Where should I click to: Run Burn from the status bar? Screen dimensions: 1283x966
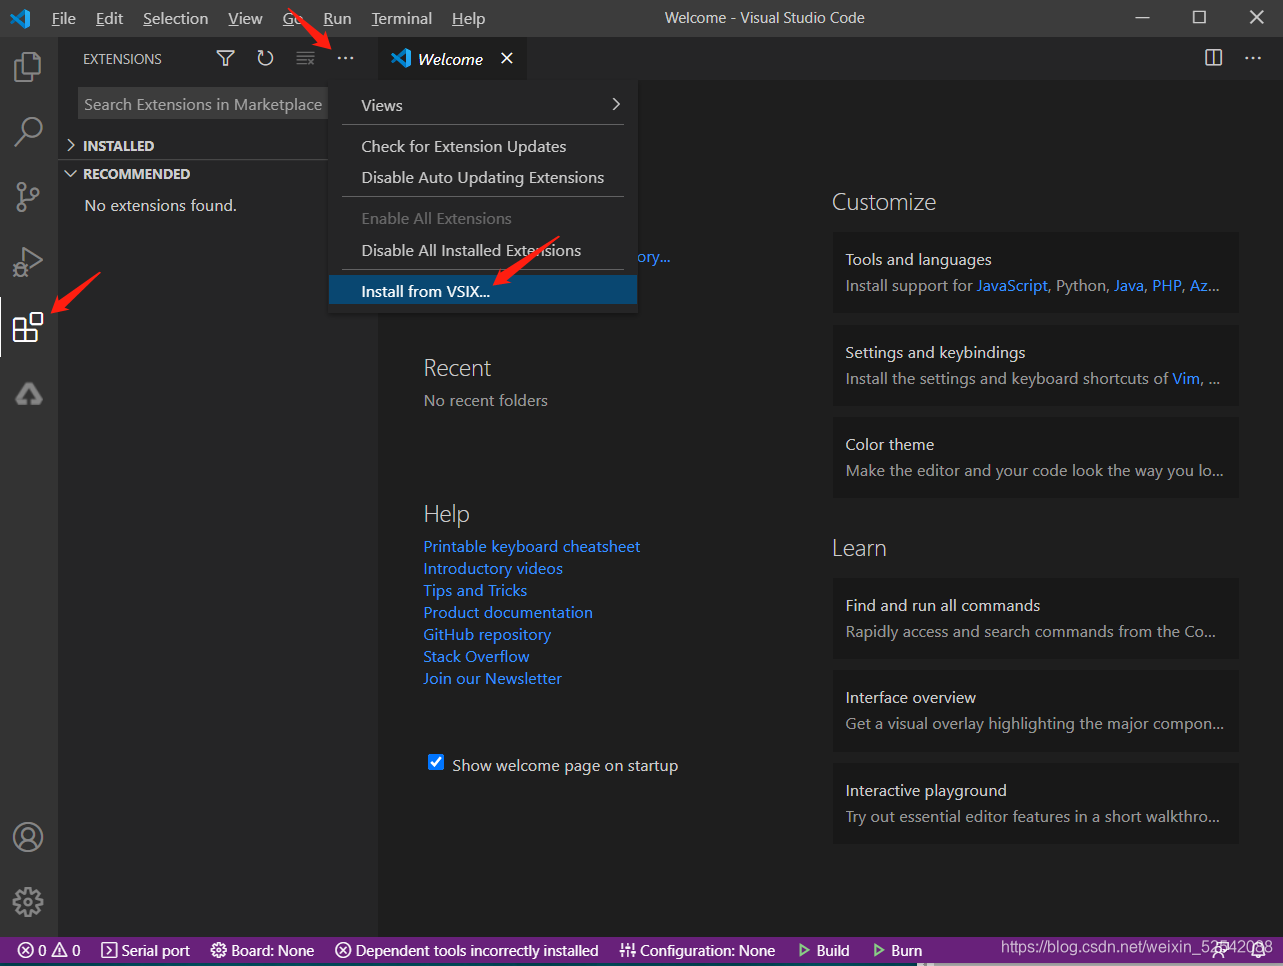click(x=897, y=950)
